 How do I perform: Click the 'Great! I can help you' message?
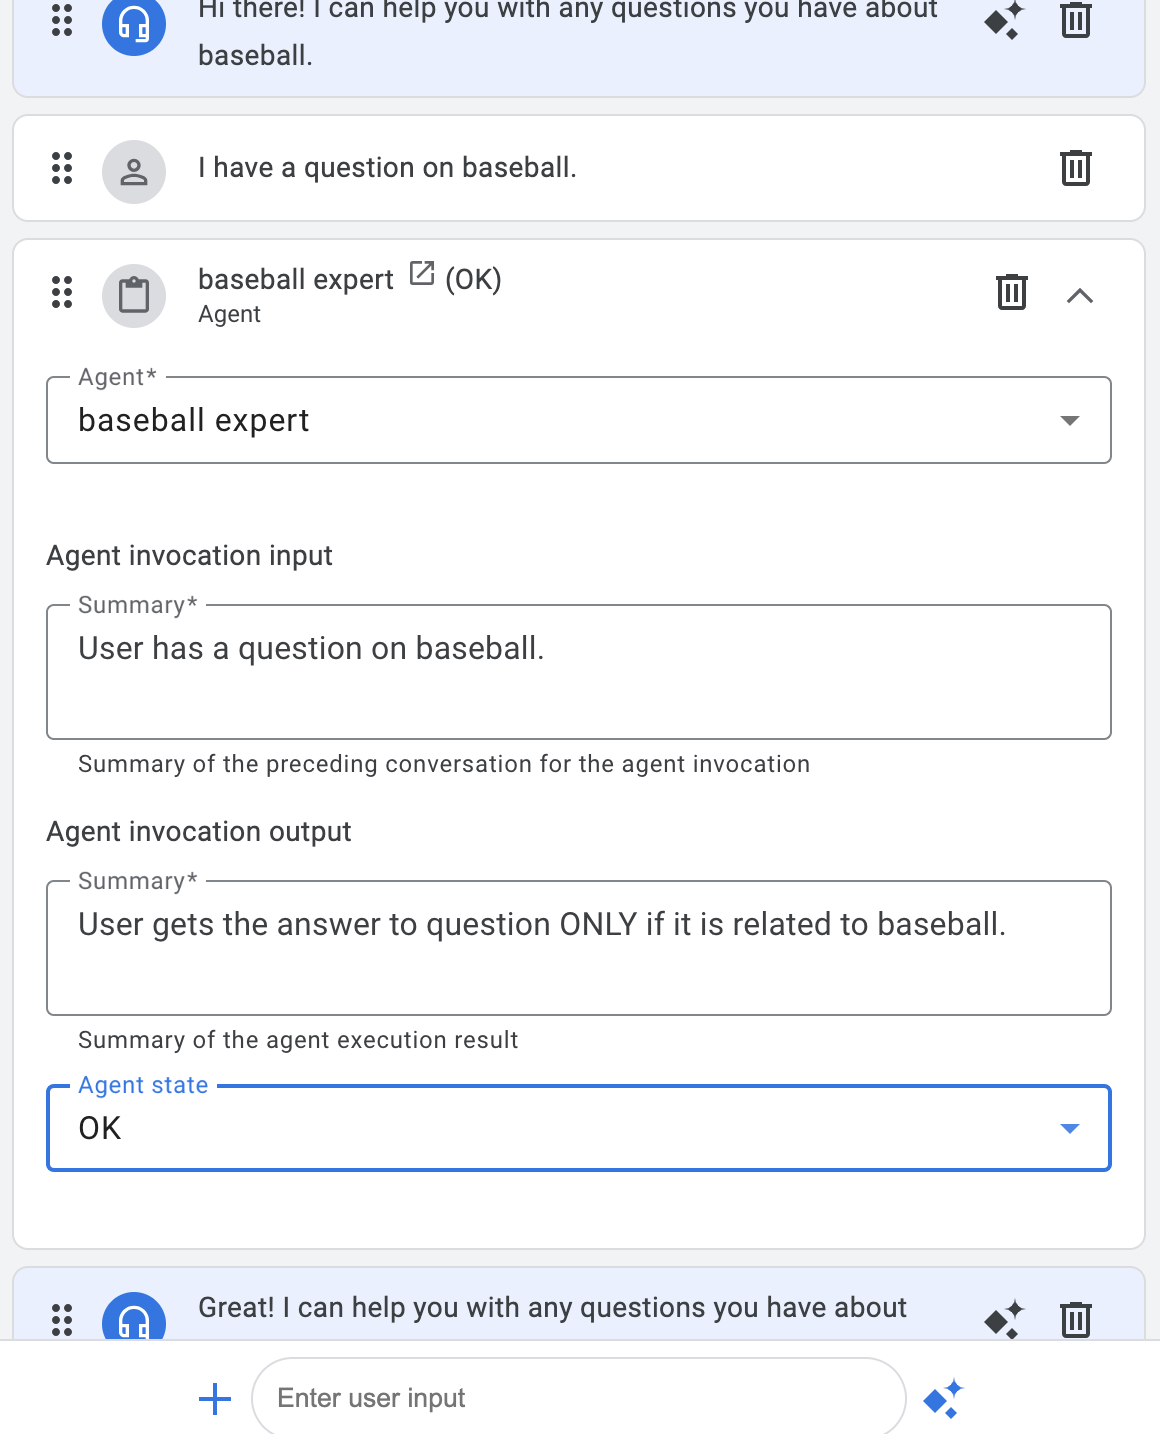552,1308
